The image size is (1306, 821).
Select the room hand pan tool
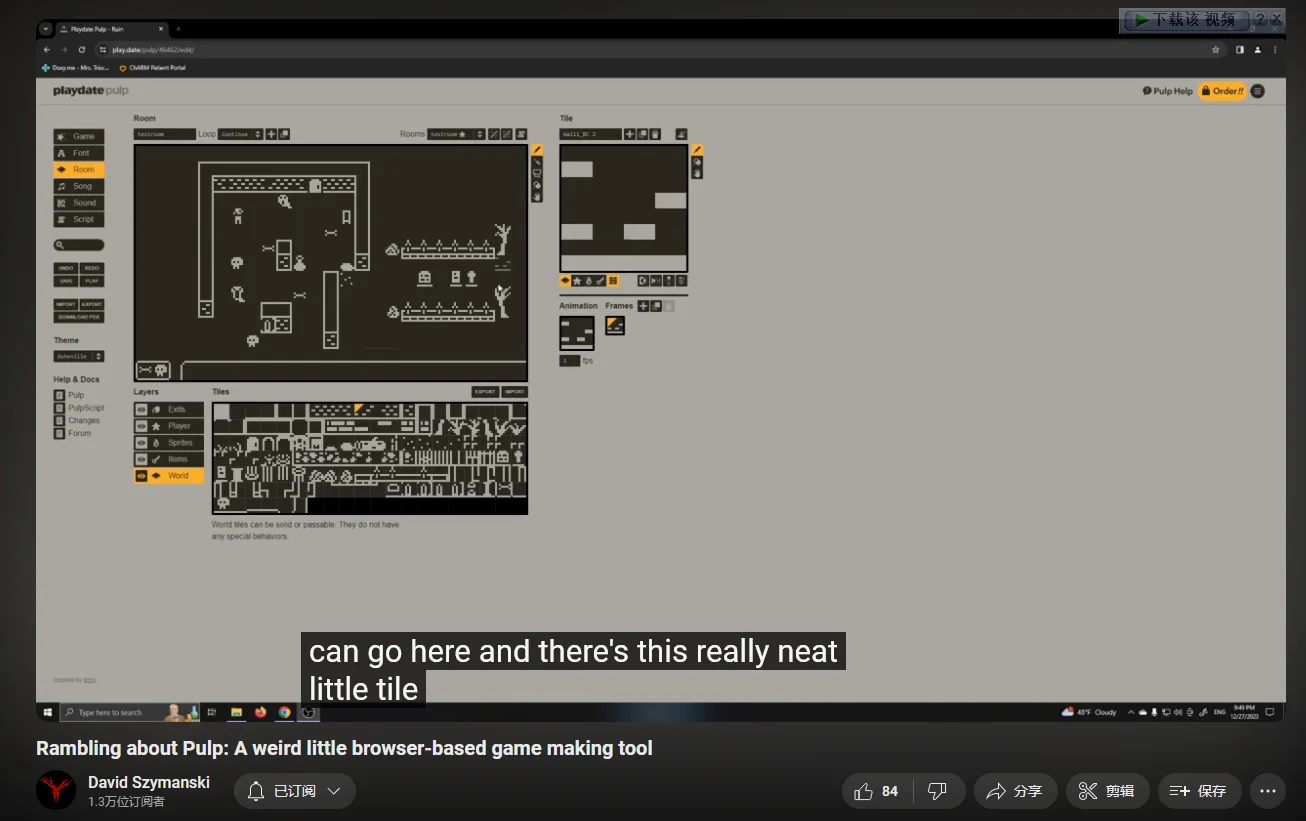pos(537,197)
